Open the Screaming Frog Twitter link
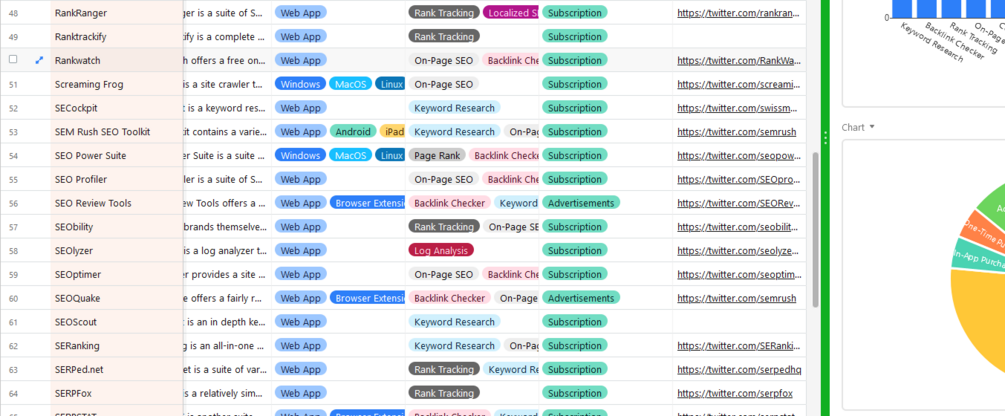This screenshot has height=416, width=1005. click(739, 84)
